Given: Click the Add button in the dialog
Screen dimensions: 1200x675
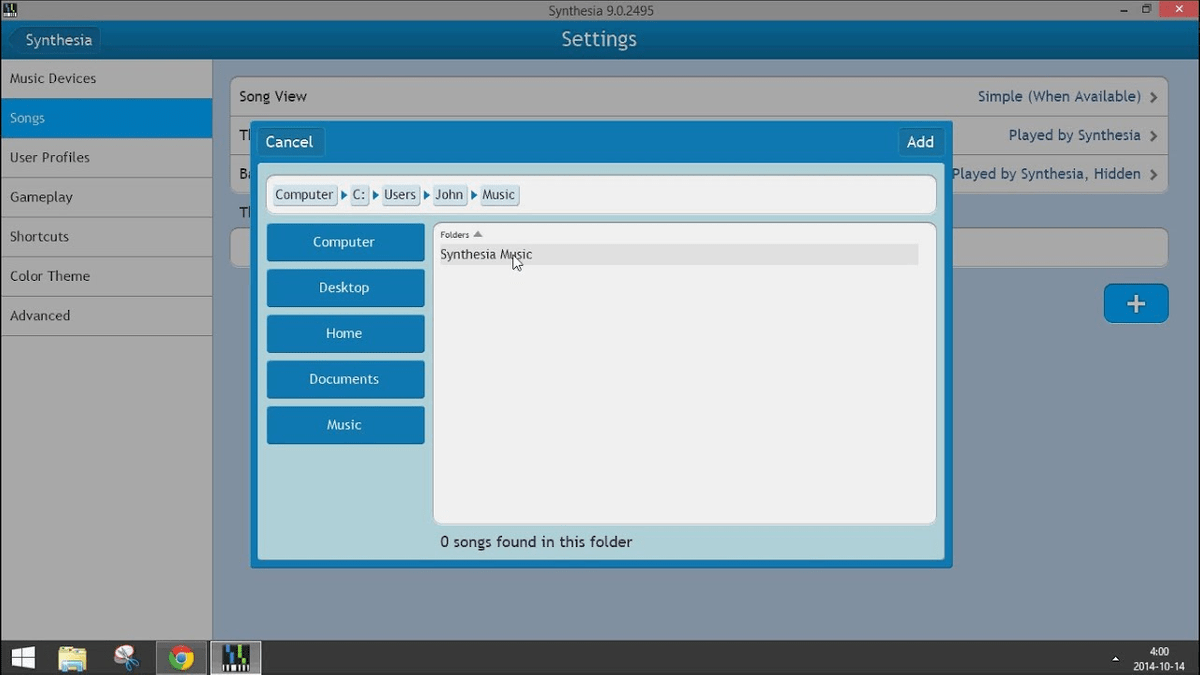Looking at the screenshot, I should click(920, 142).
